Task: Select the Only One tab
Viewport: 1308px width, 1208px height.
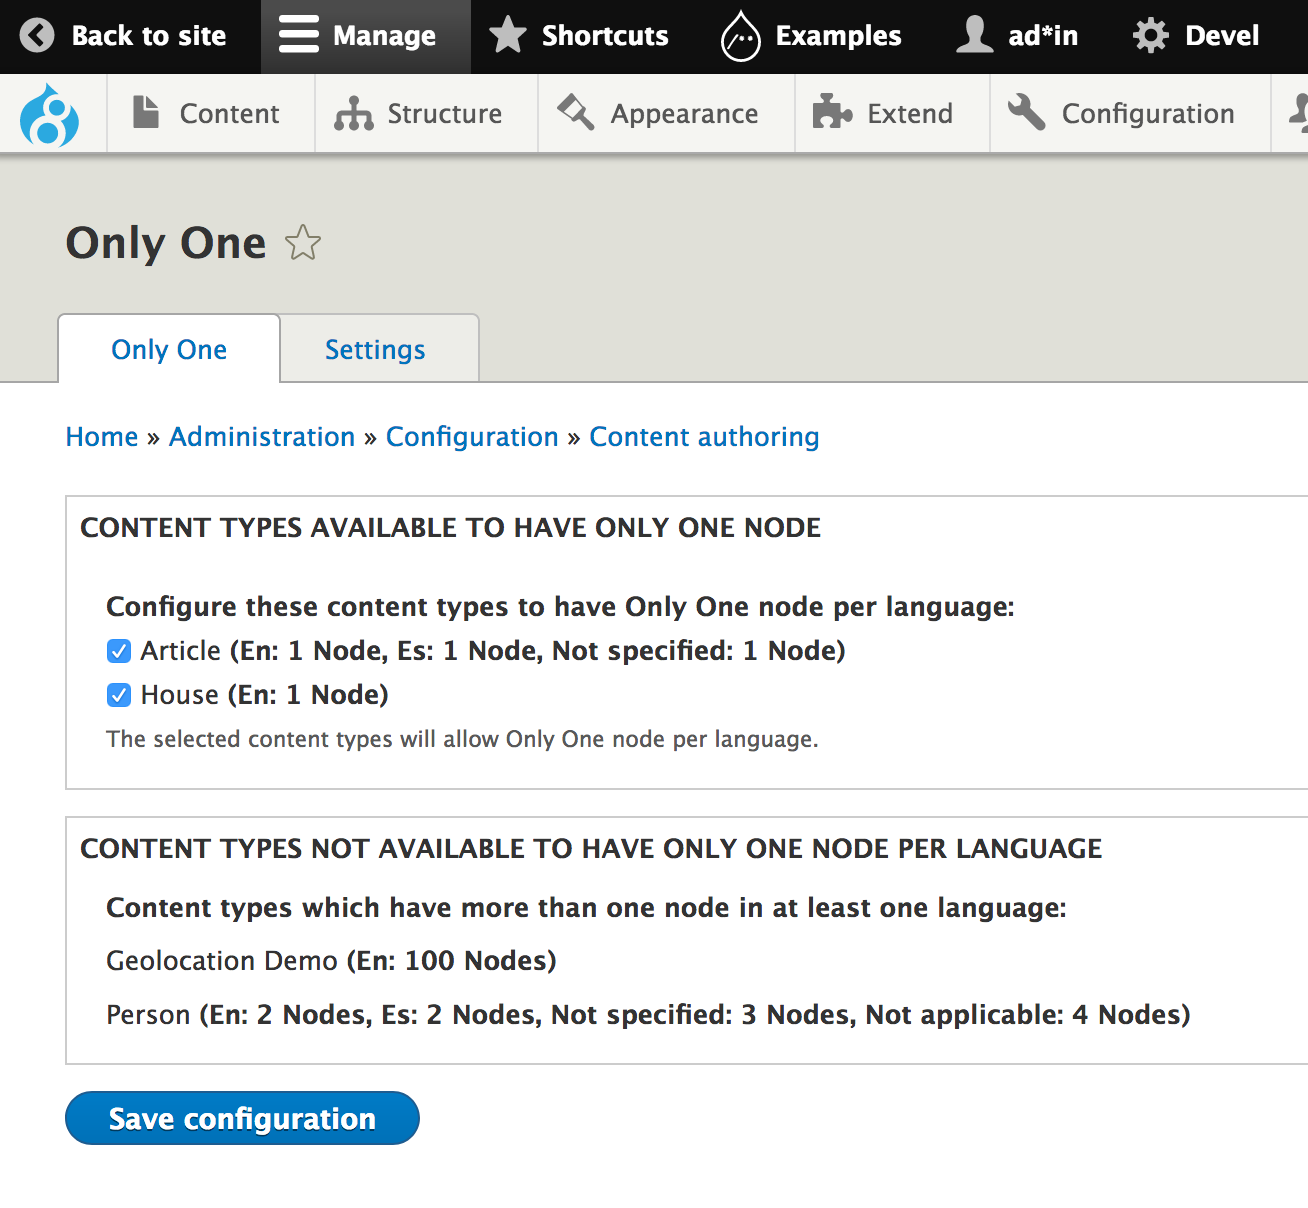Action: click(x=169, y=350)
